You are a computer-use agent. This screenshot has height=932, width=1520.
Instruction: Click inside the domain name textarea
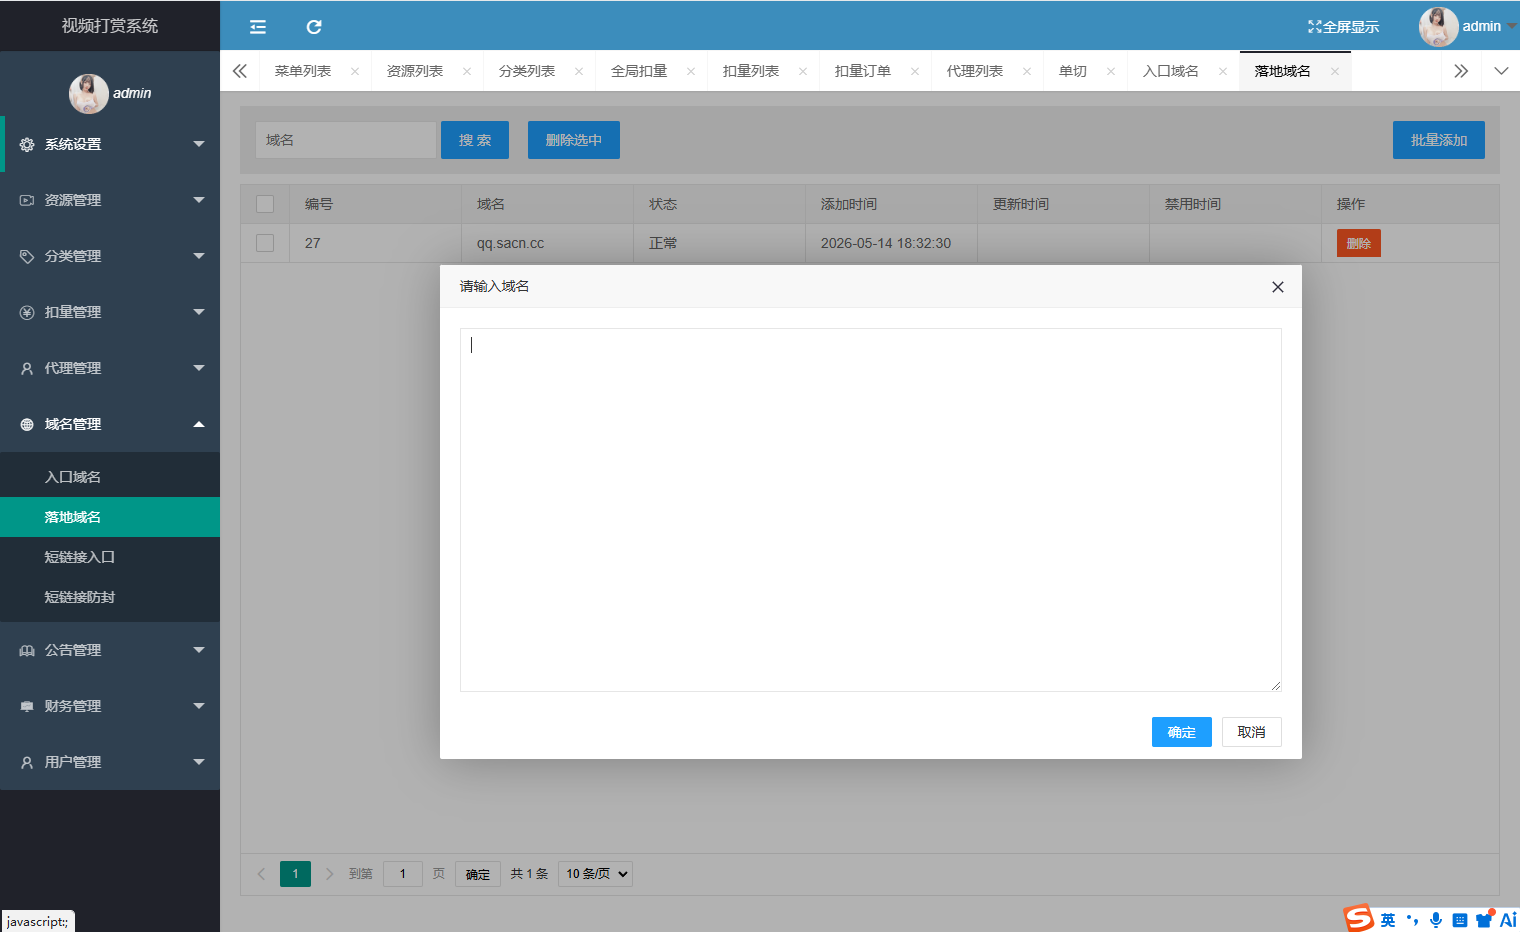click(870, 510)
